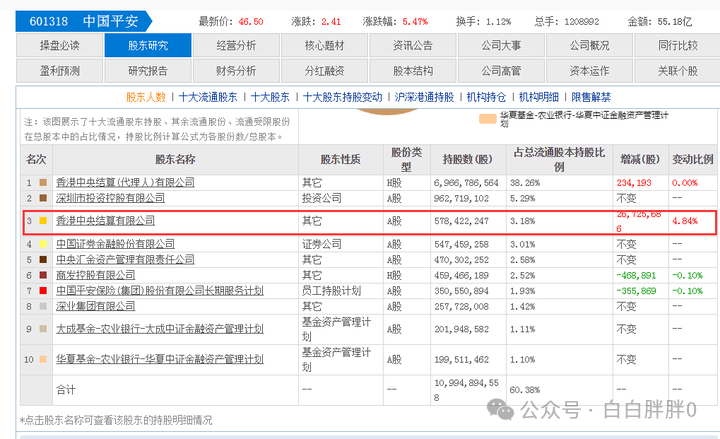This screenshot has width=720, height=439.
Task: Open 中国平安保险(集团)股份有限公司长期服务计划 details
Action: point(160,291)
